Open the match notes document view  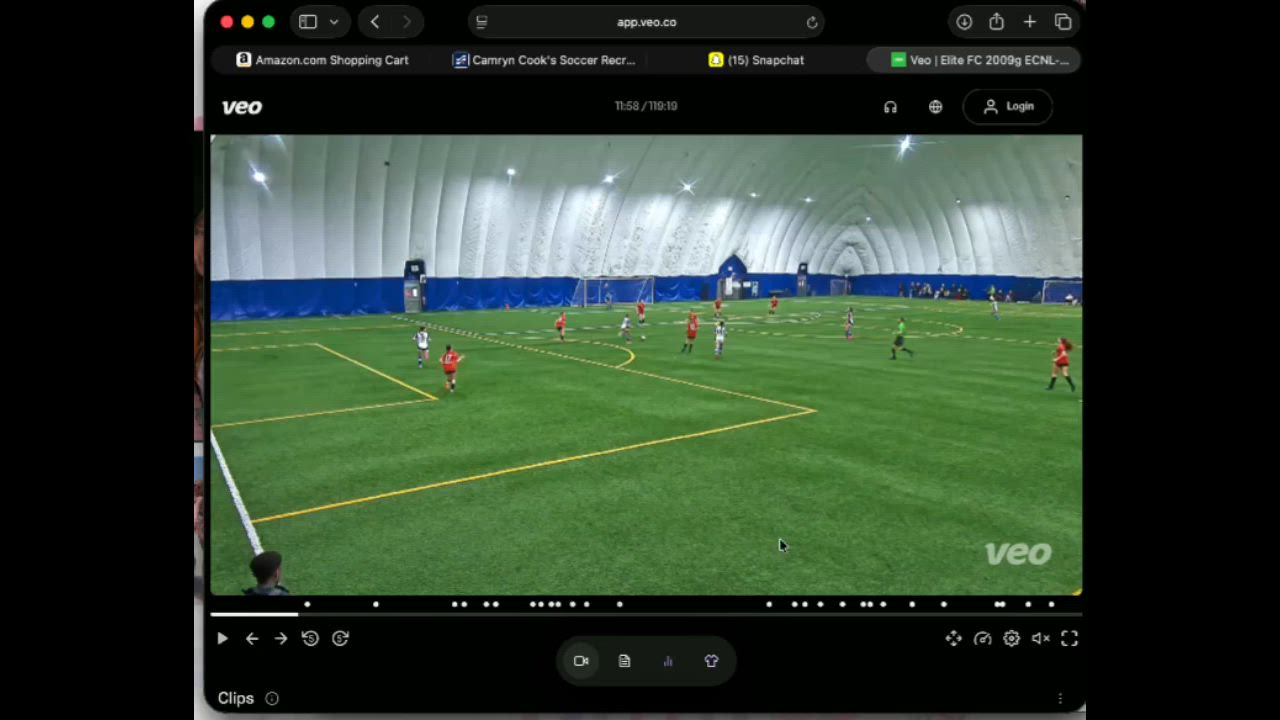coord(624,661)
